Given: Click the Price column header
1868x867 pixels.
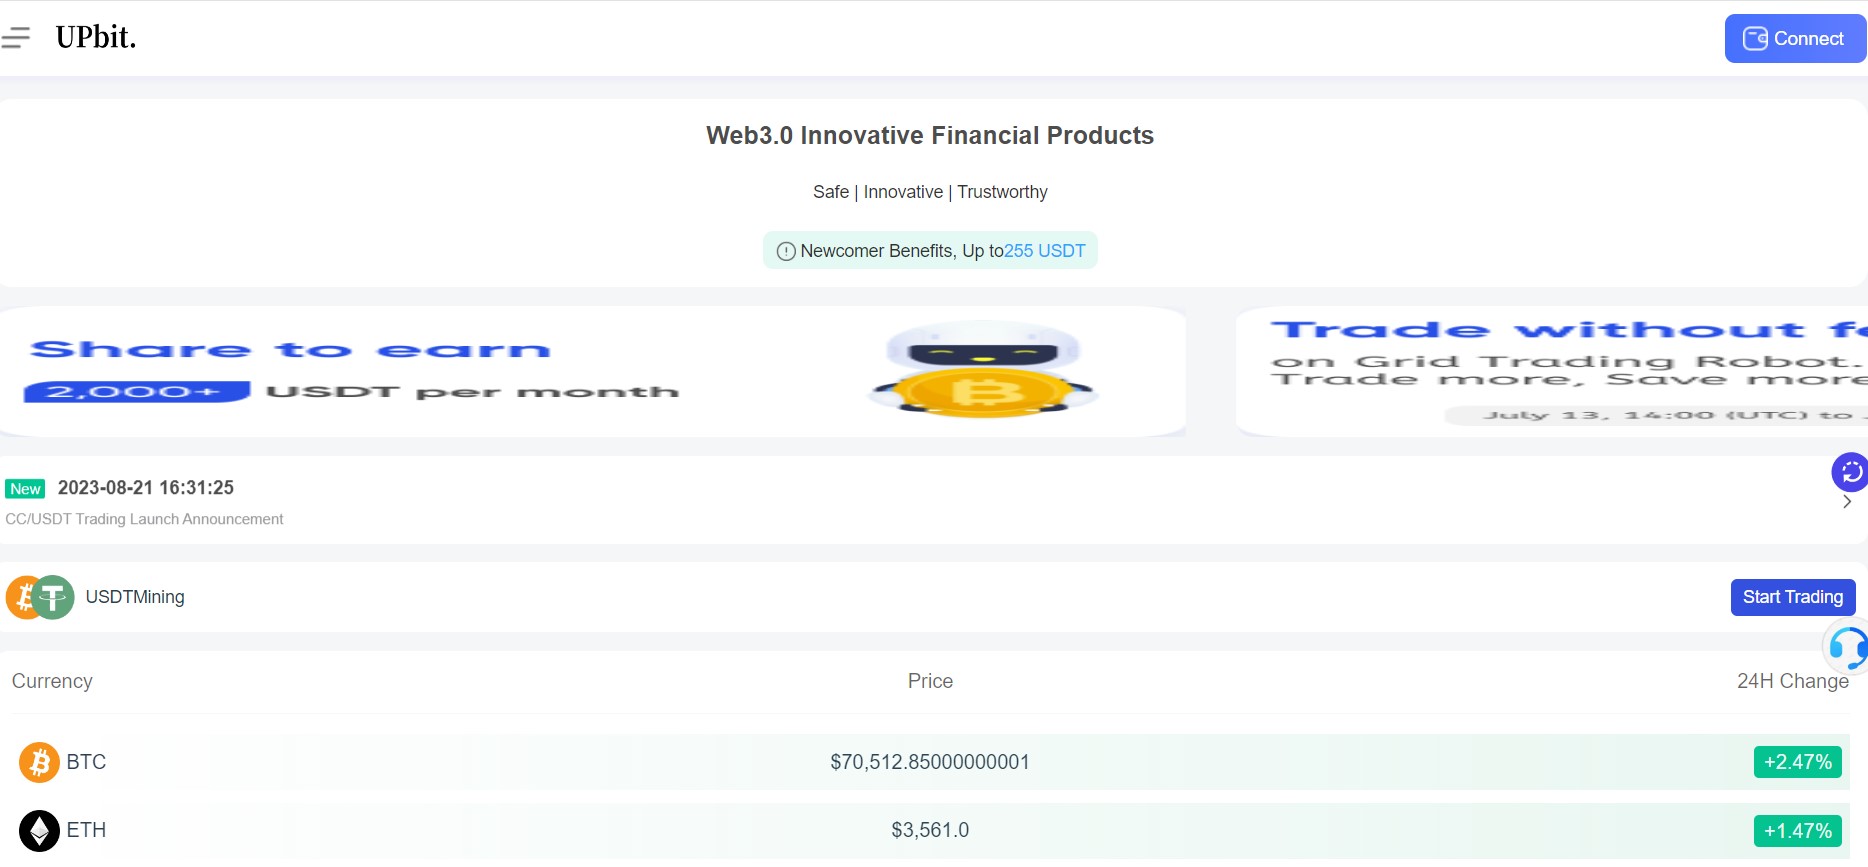Looking at the screenshot, I should [x=930, y=681].
